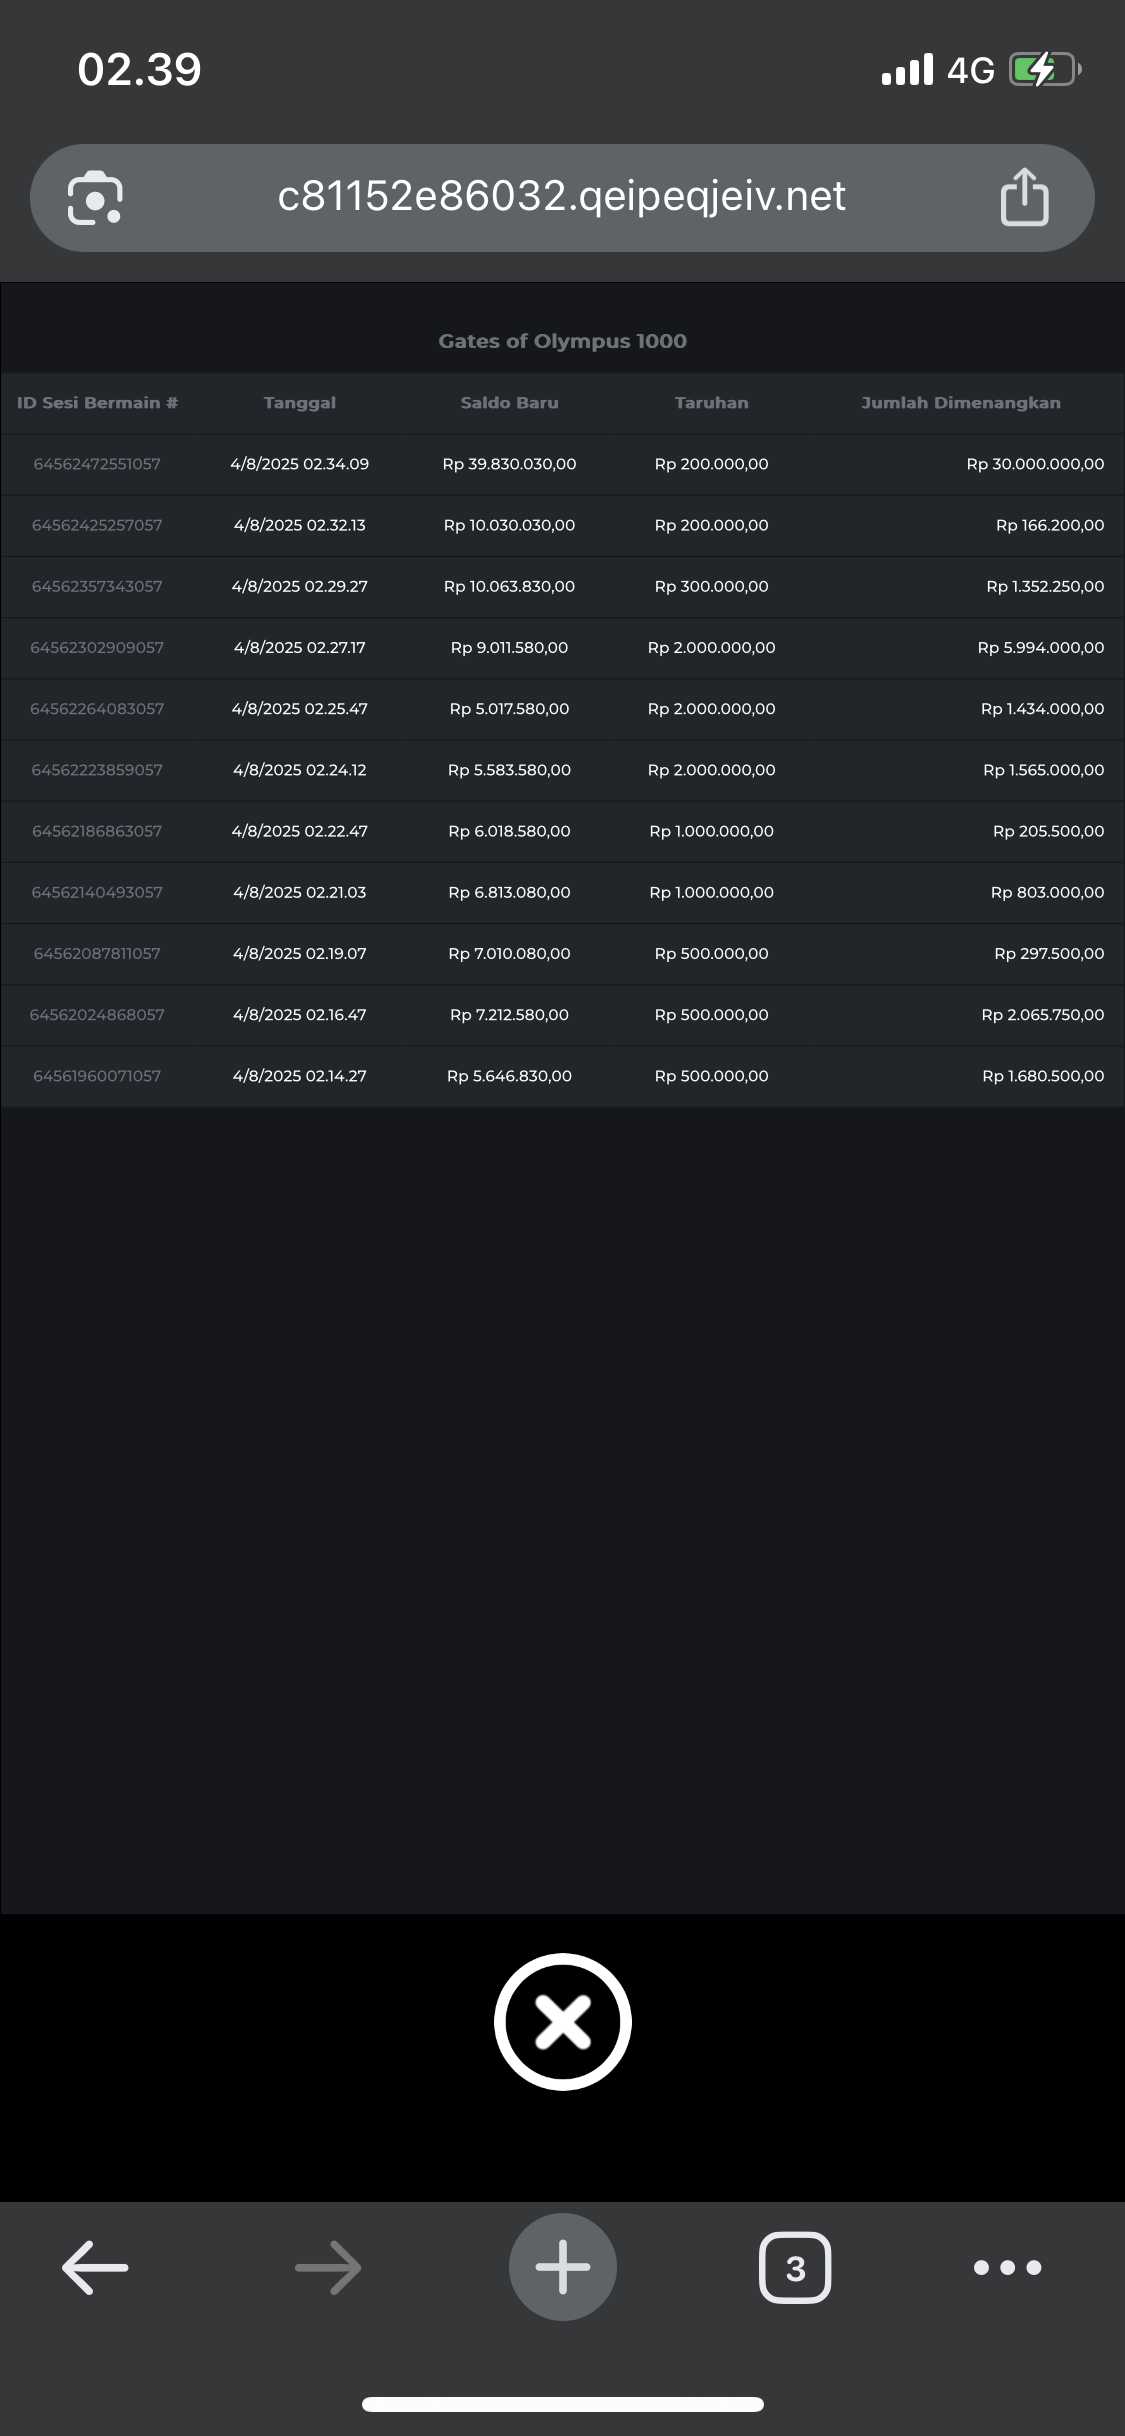Open session ID 64561960071057
The height and width of the screenshot is (2436, 1125).
(x=97, y=1076)
